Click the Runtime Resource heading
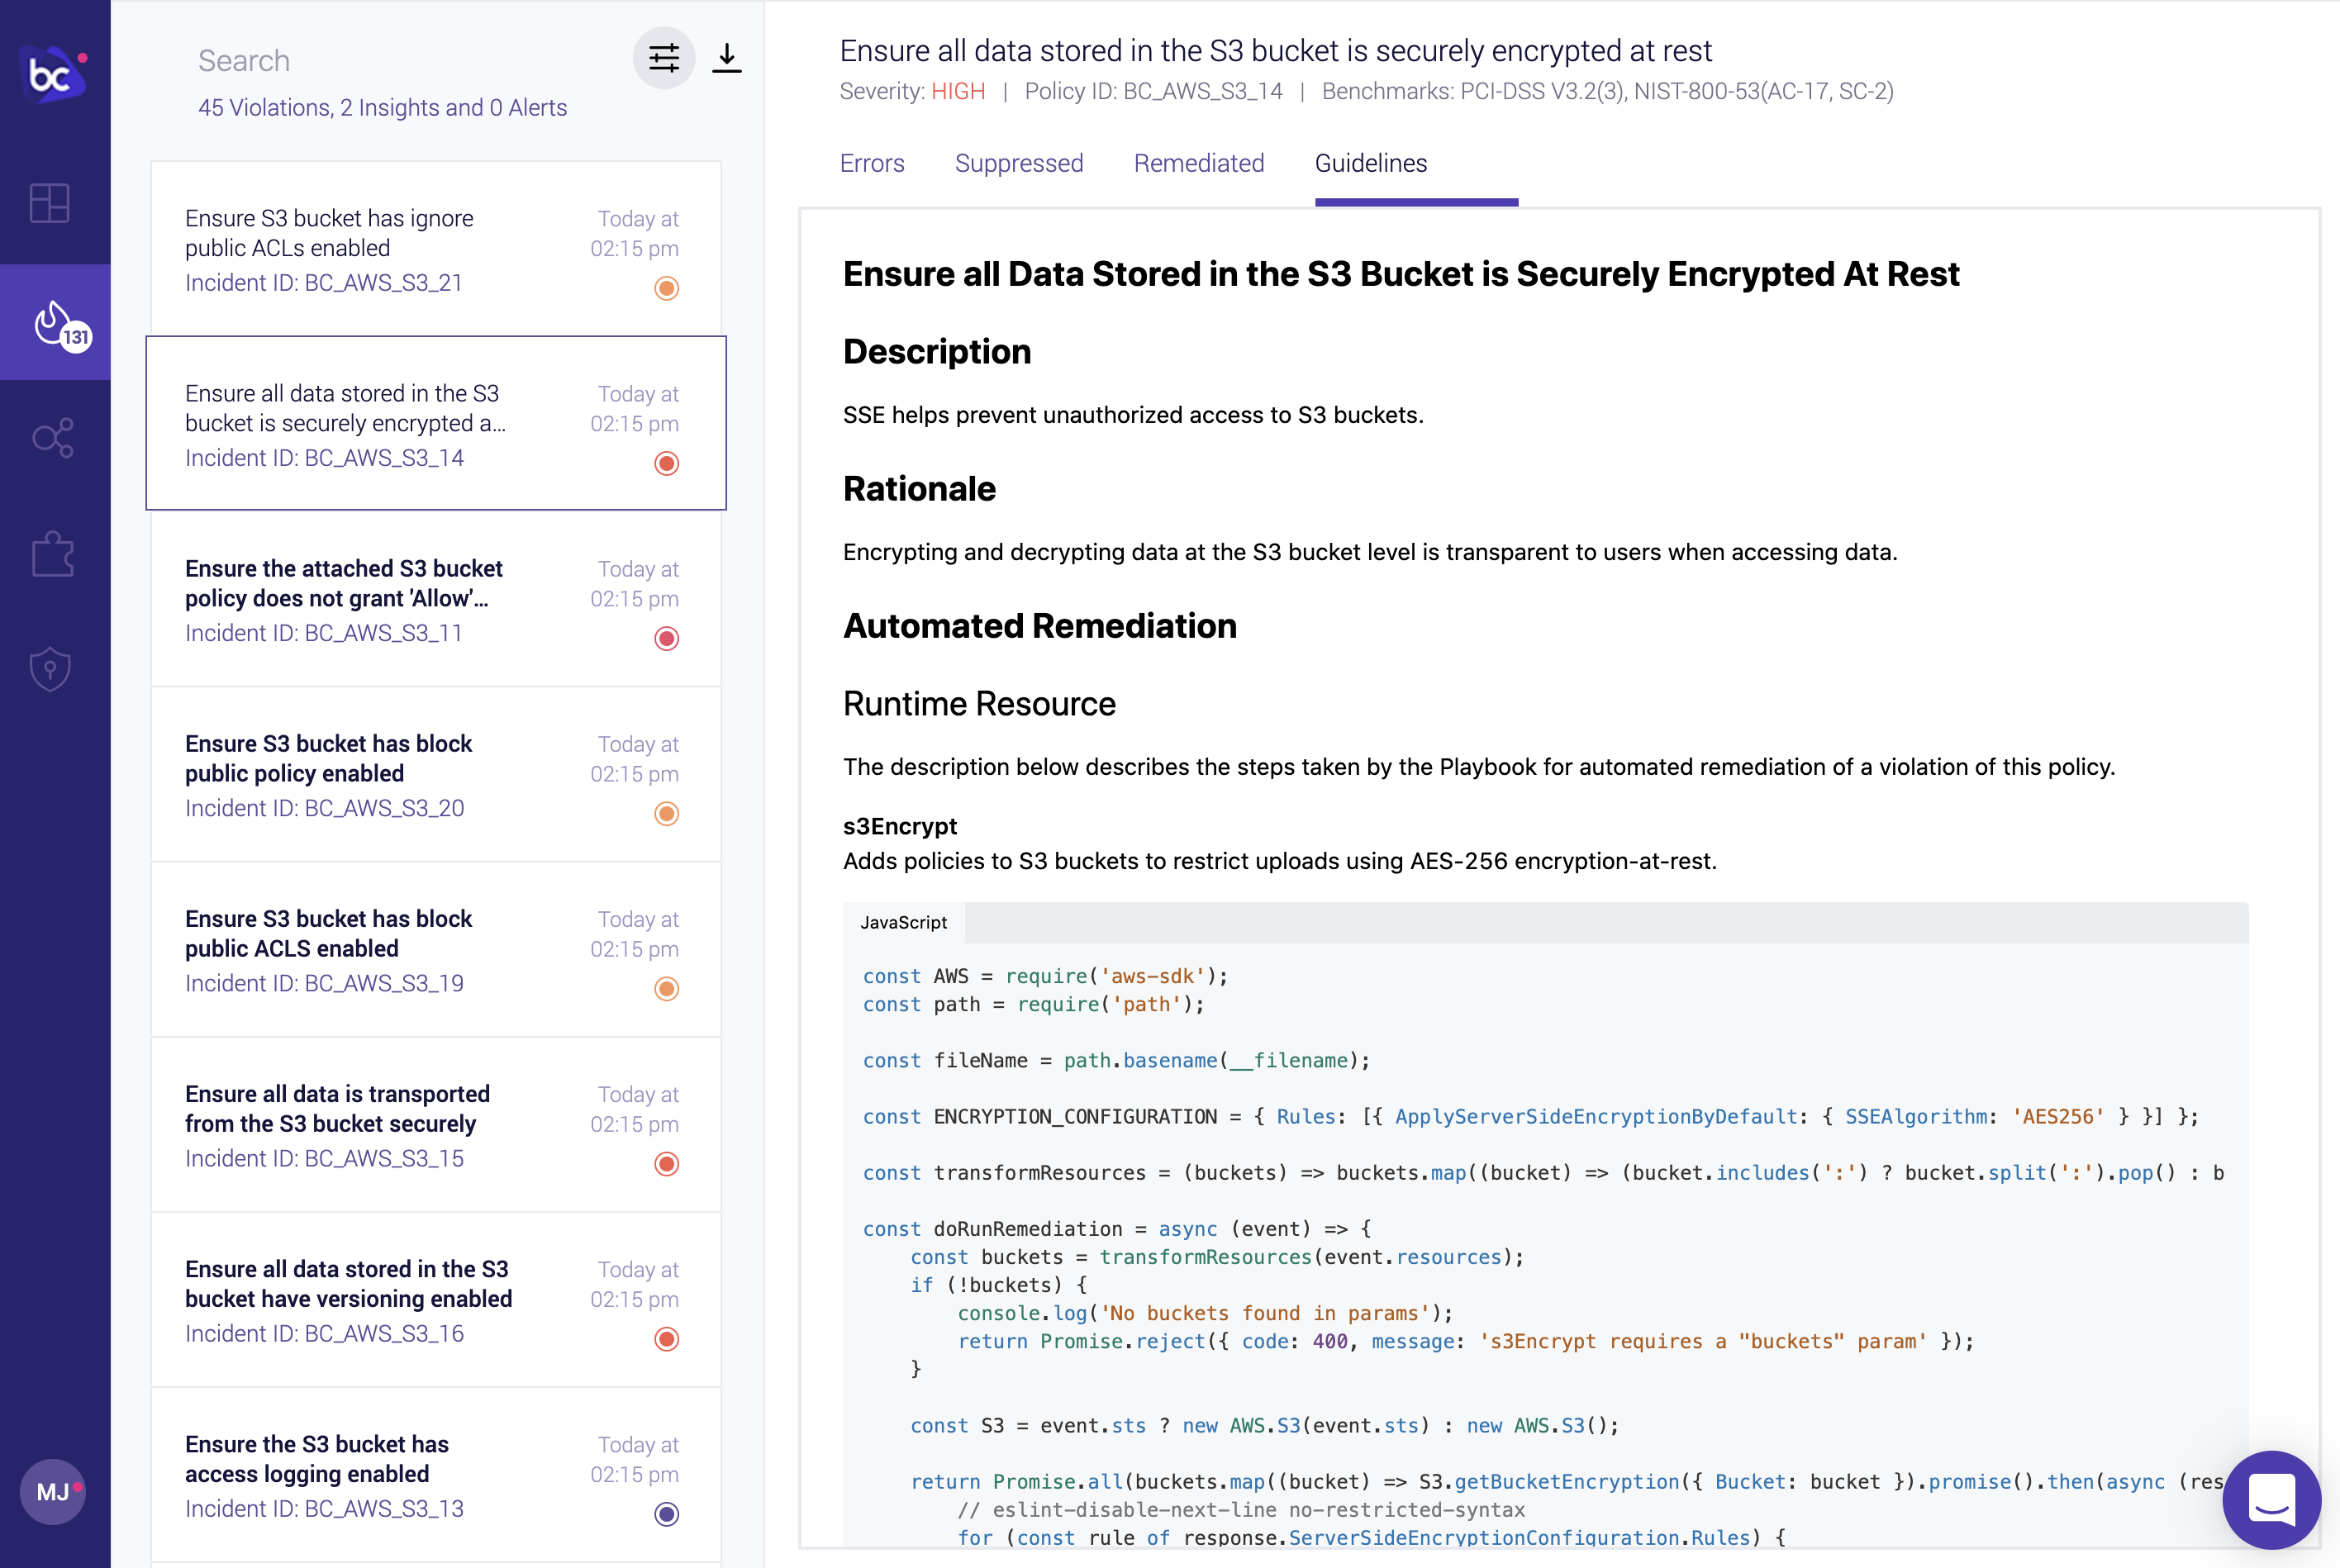Viewport: 2340px width, 1568px height. click(x=979, y=704)
